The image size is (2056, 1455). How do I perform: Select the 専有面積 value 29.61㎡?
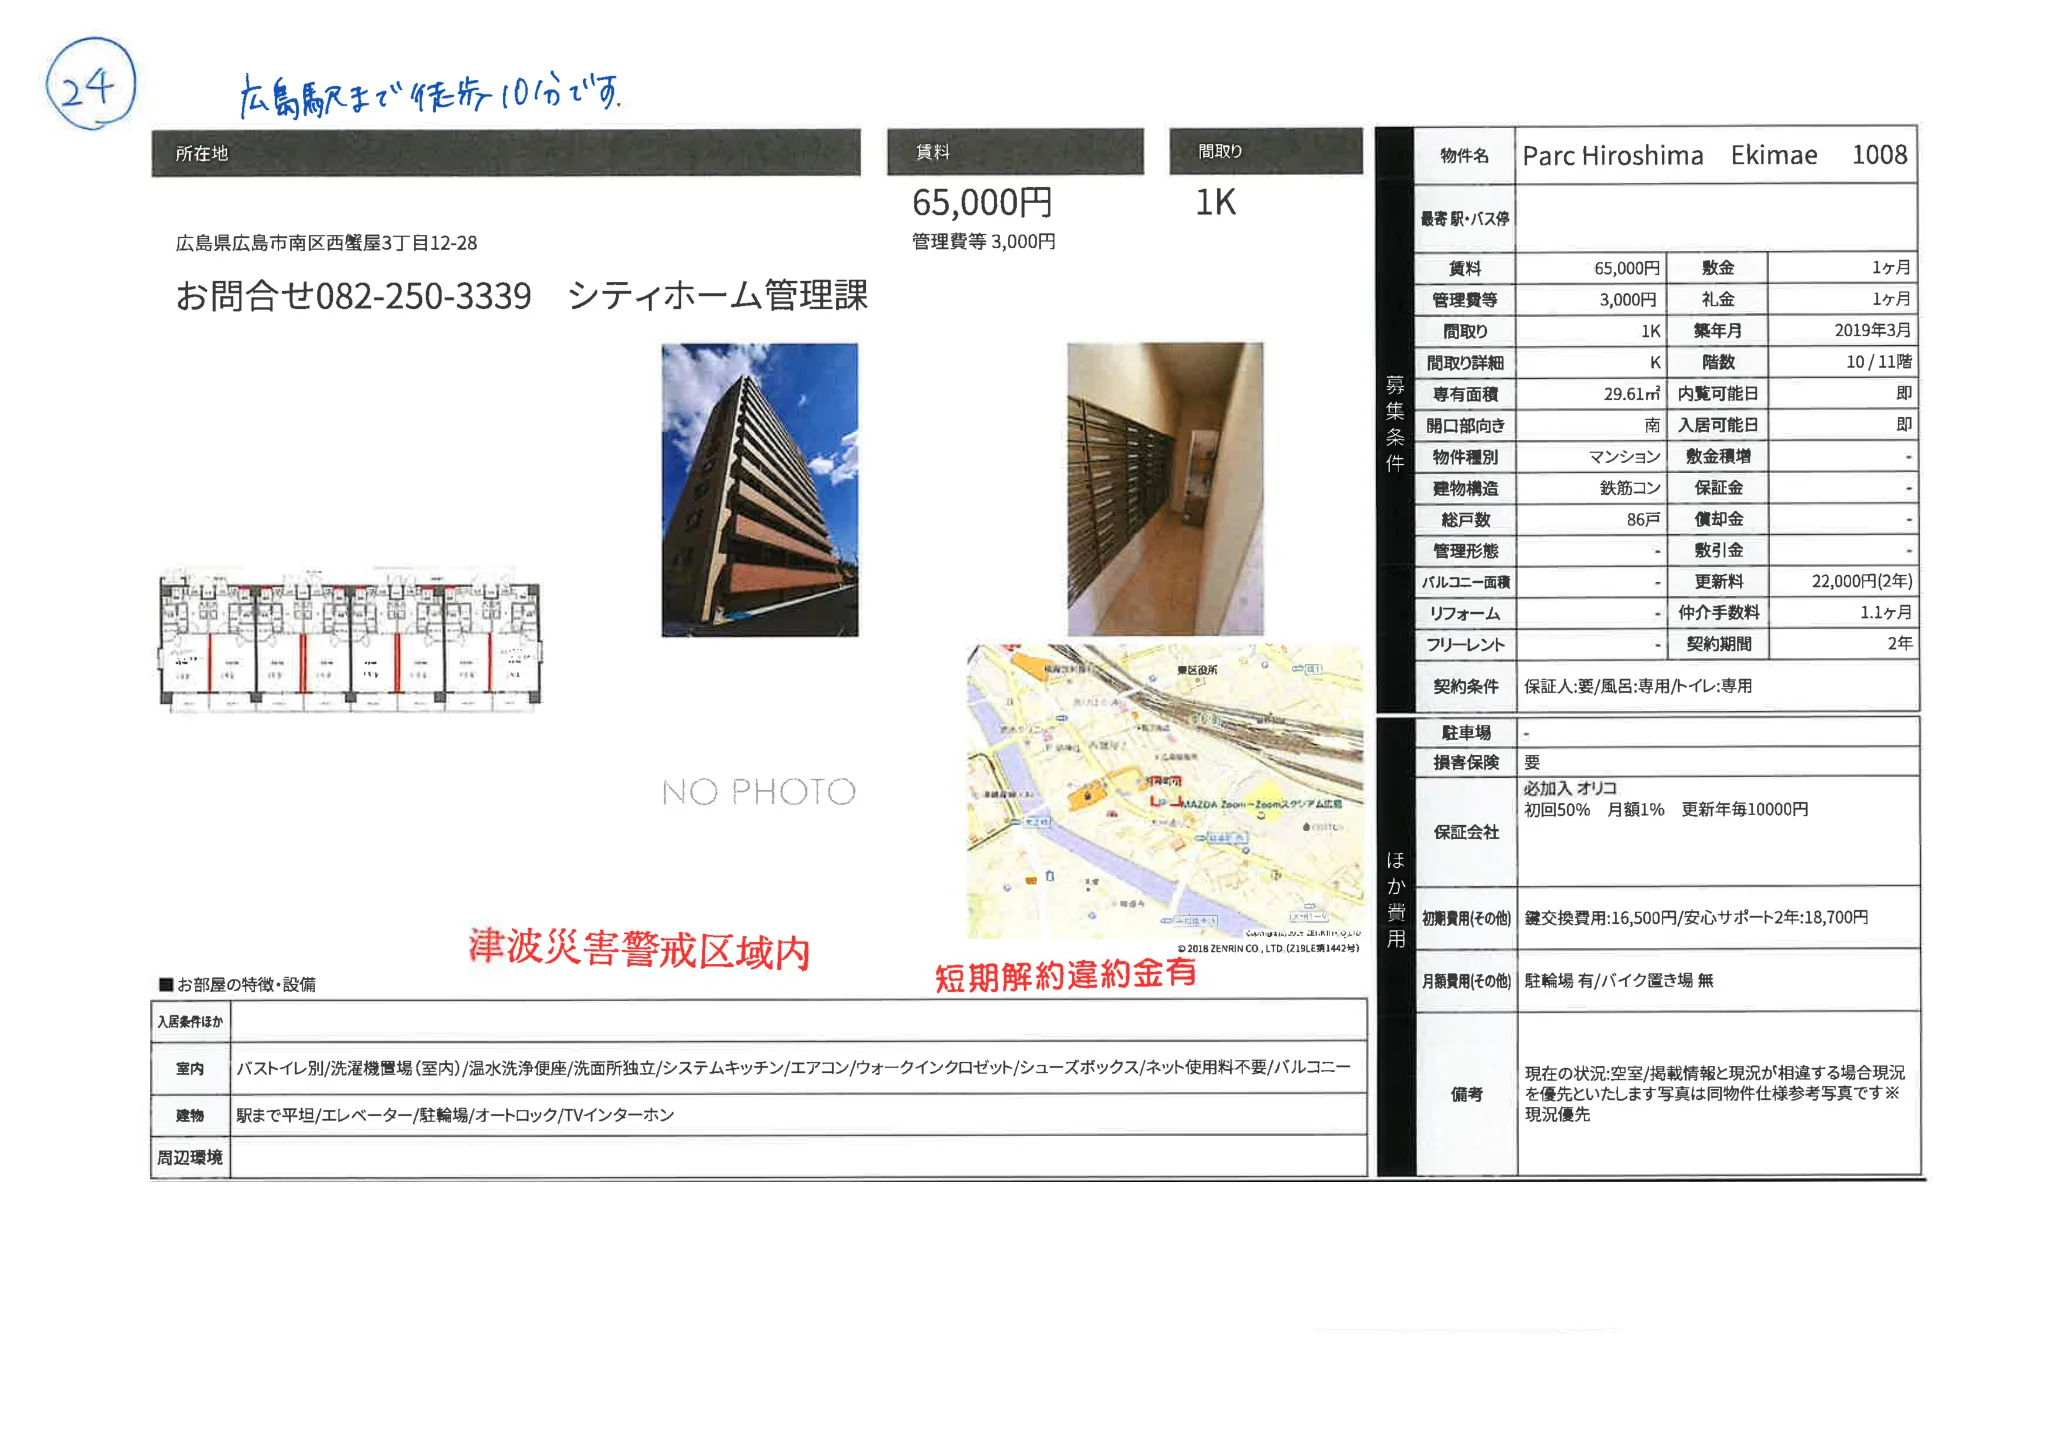(1633, 394)
